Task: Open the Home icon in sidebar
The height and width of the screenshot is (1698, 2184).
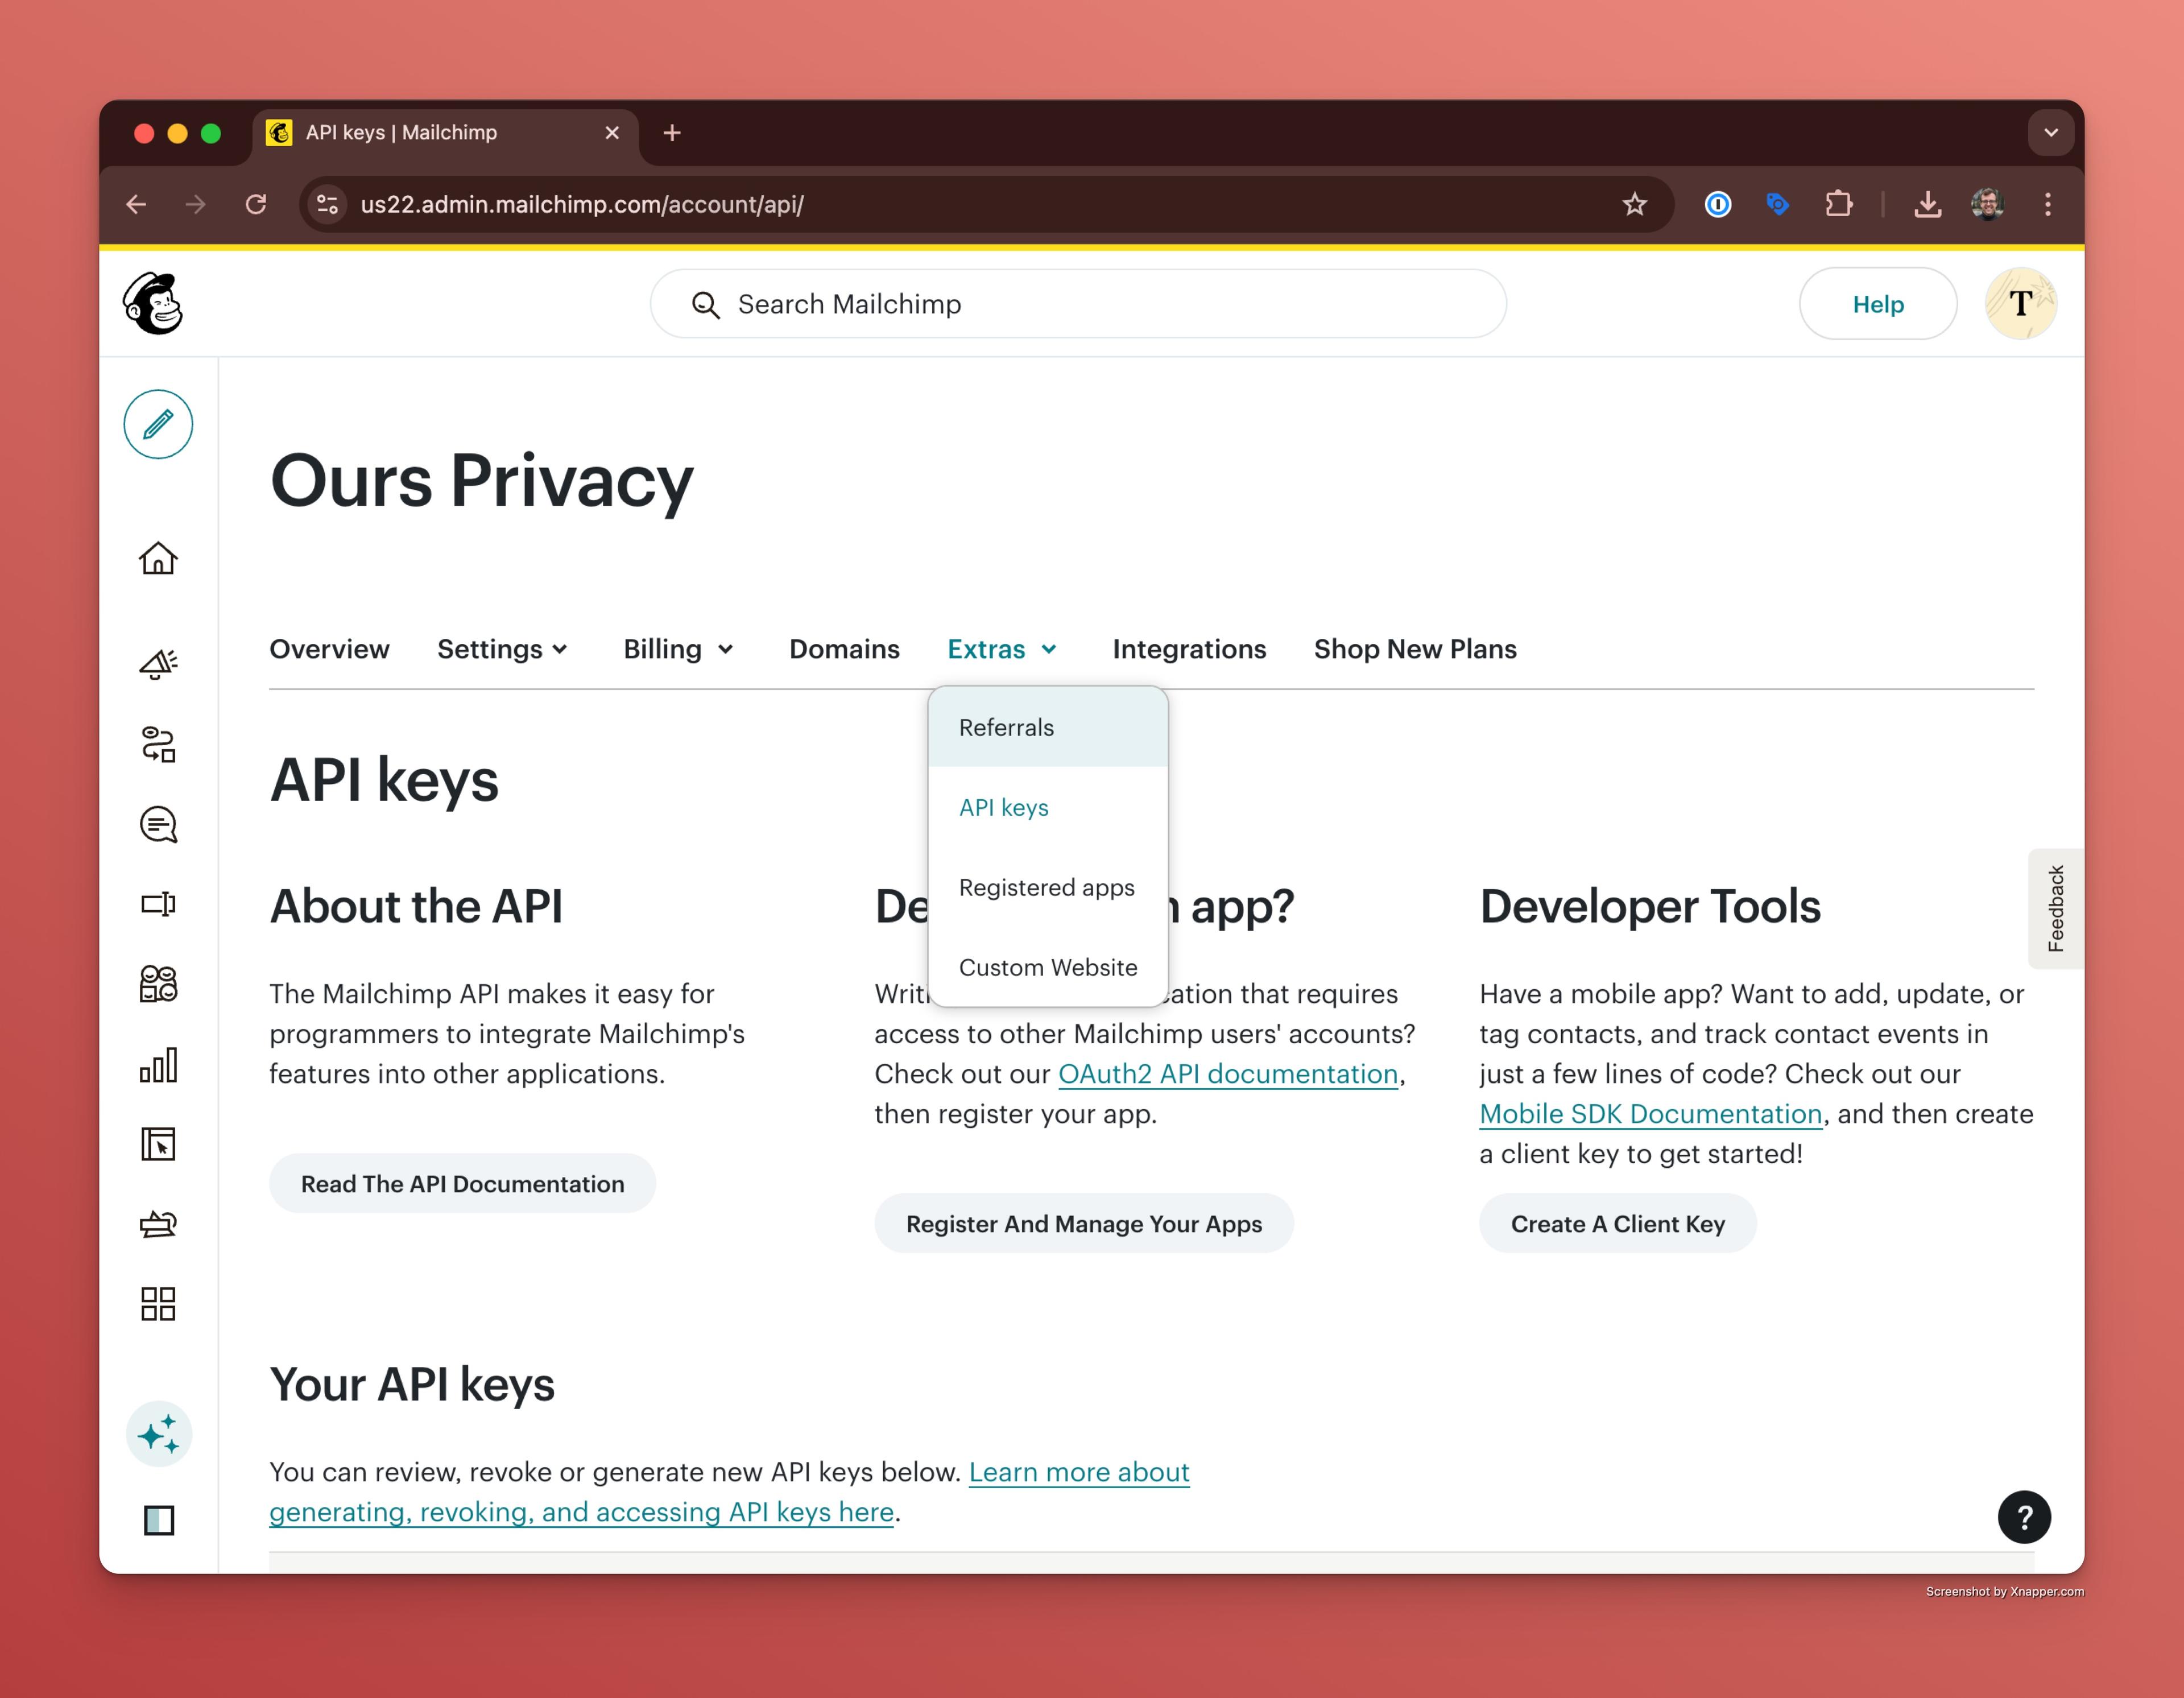Action: (x=158, y=558)
